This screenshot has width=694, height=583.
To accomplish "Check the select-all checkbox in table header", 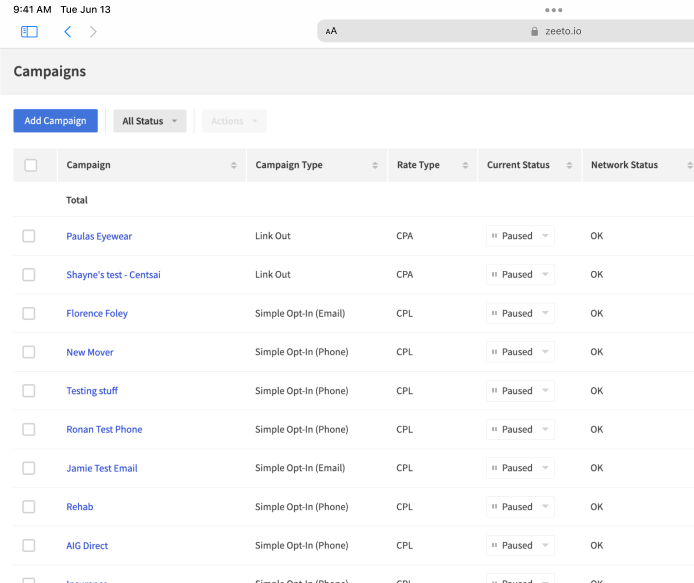I will [x=30, y=165].
